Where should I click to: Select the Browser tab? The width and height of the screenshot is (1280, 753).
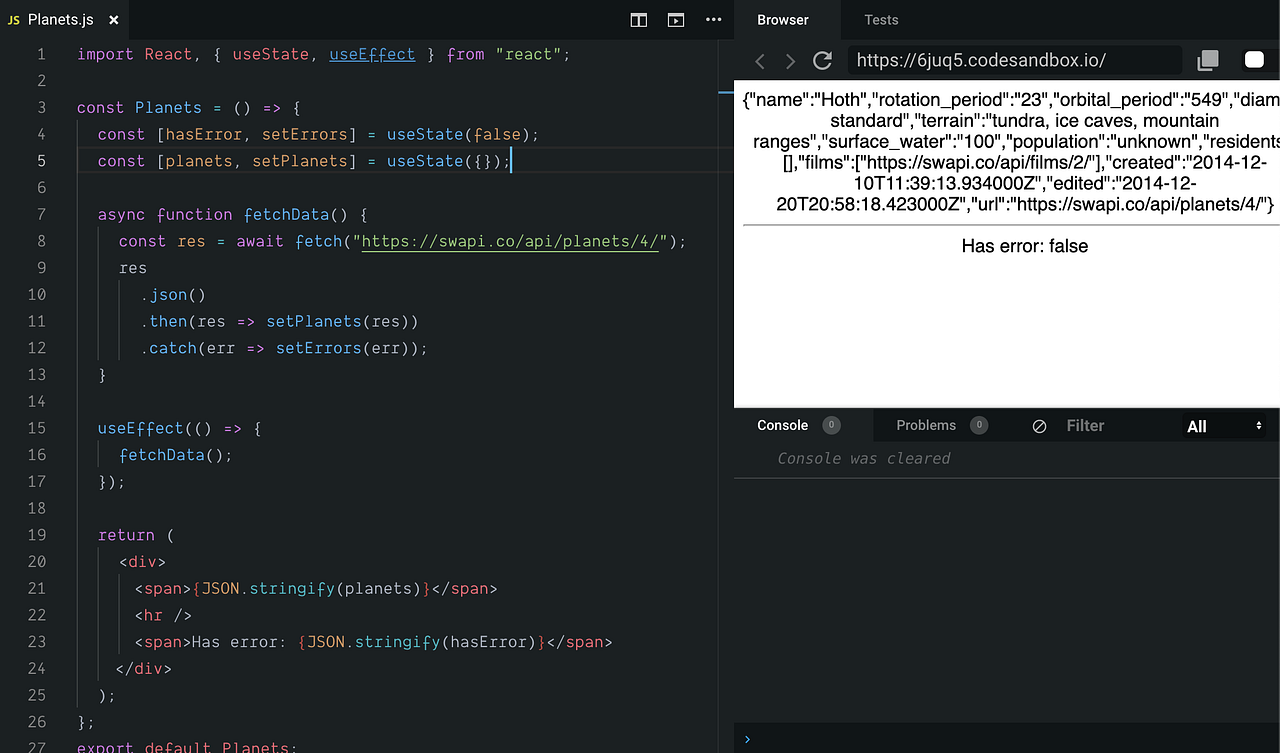coord(783,20)
